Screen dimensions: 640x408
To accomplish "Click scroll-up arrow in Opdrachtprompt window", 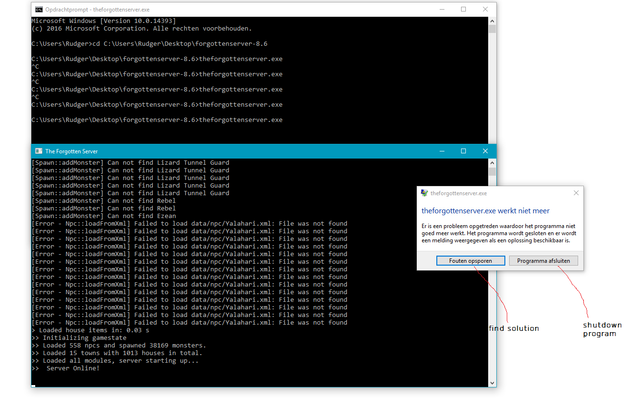I will [492, 21].
